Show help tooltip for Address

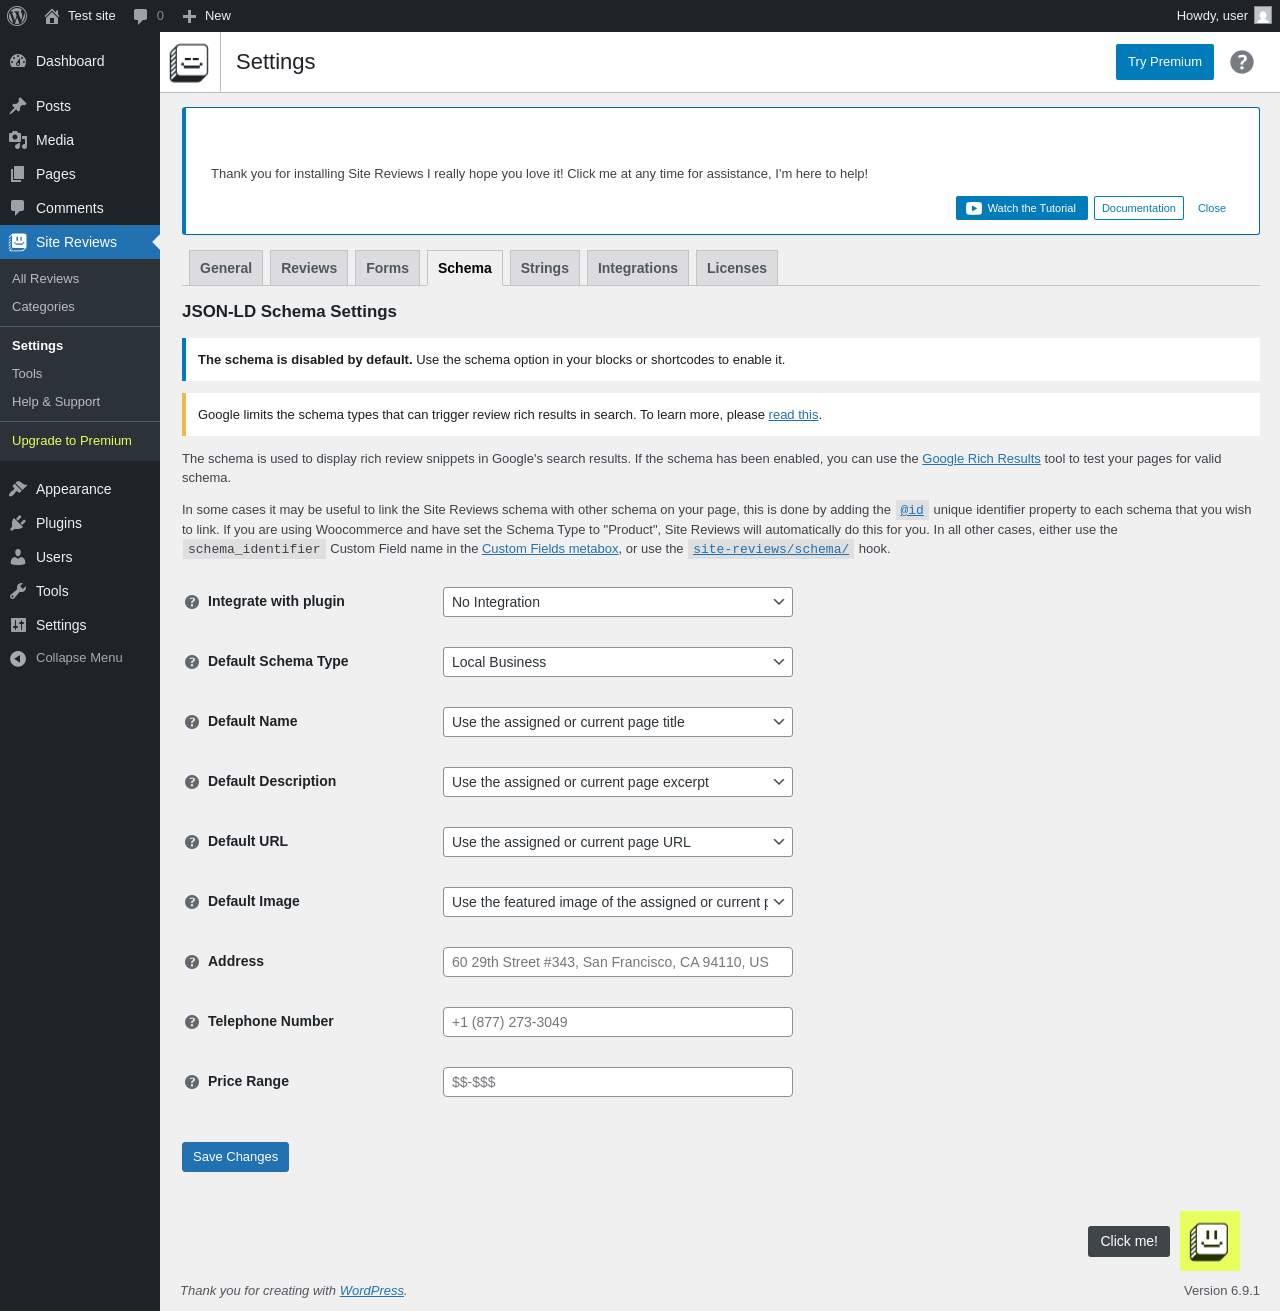(192, 962)
